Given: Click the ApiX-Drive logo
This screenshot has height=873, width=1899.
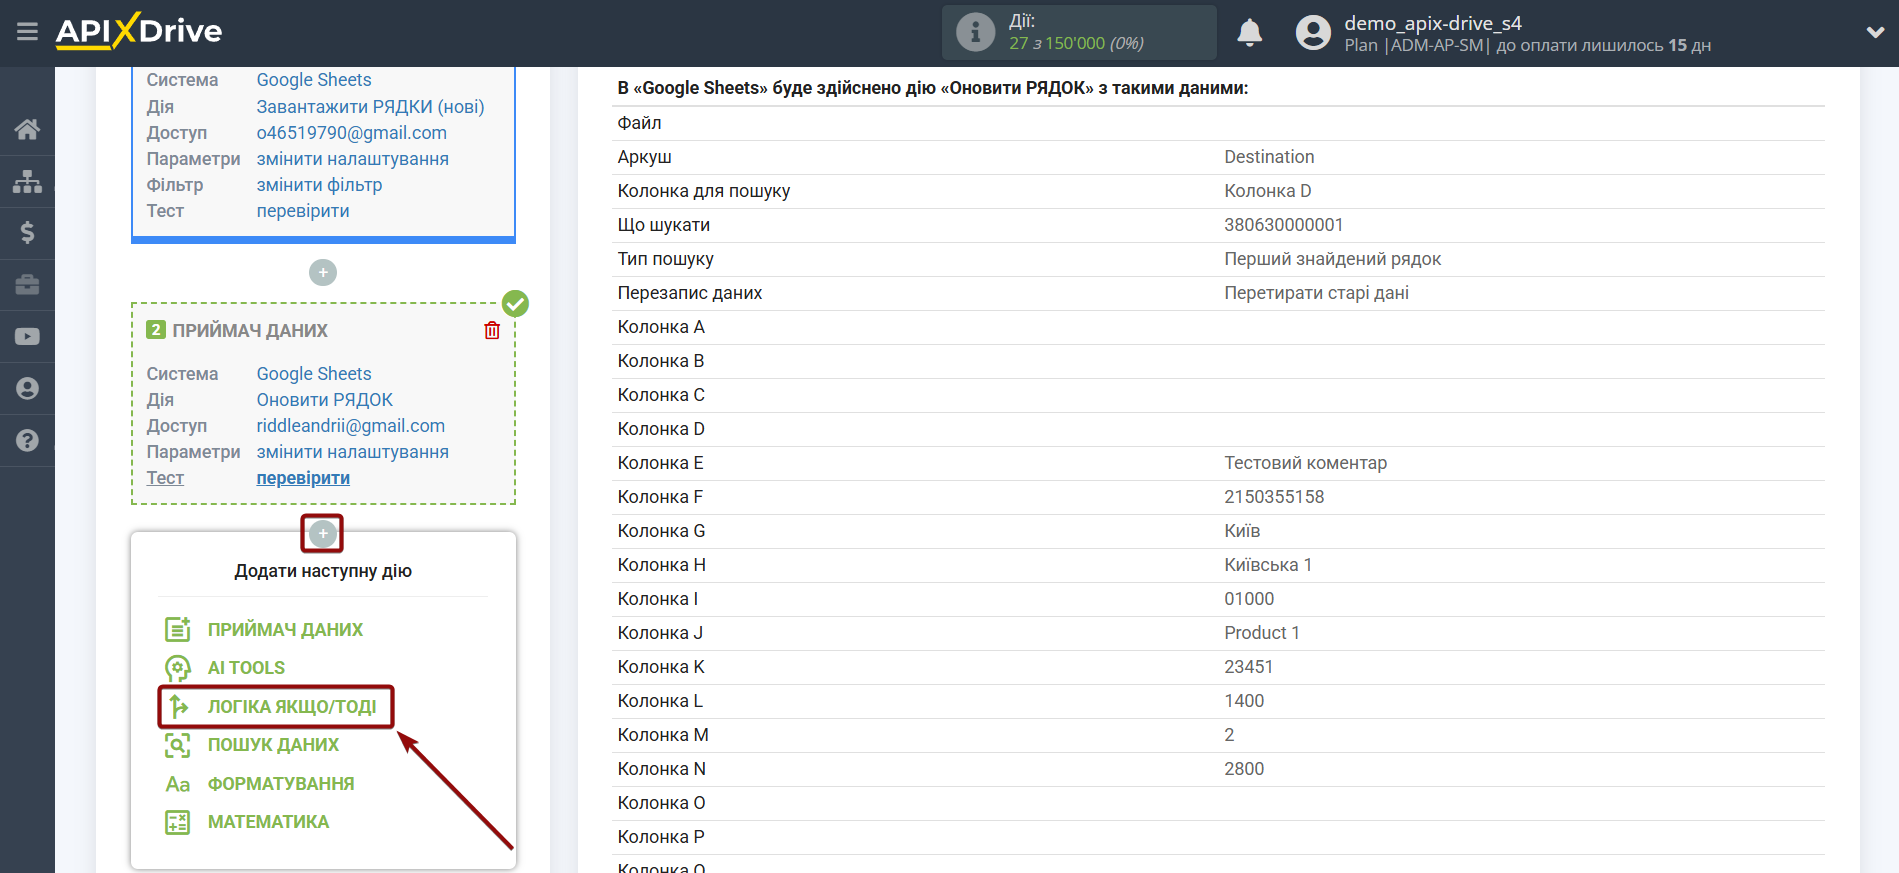Looking at the screenshot, I should (139, 31).
